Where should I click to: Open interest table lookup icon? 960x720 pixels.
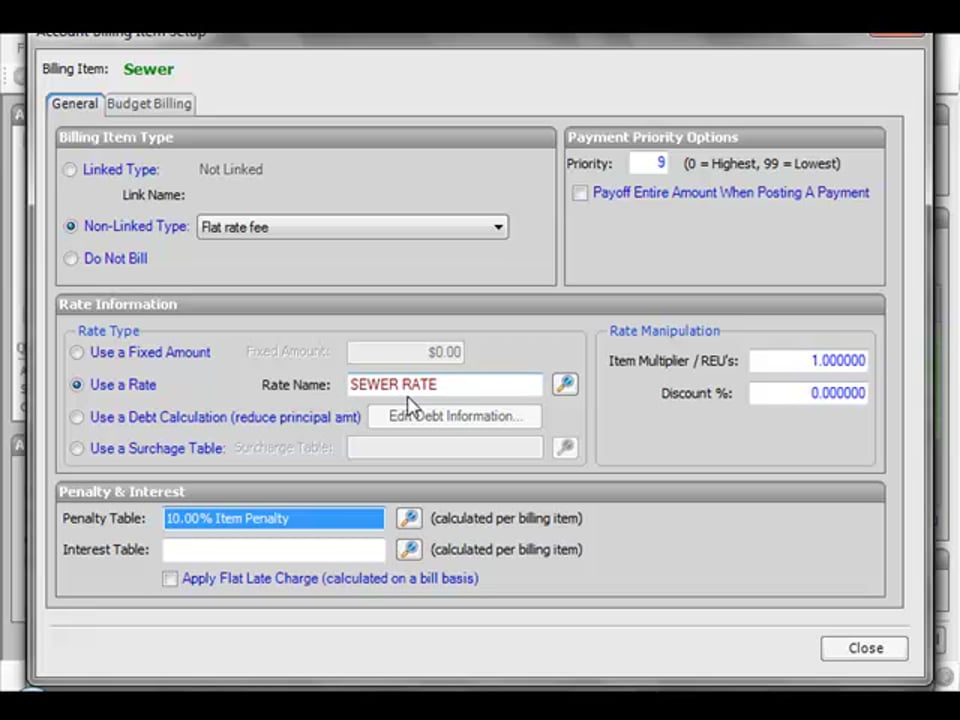tap(409, 549)
